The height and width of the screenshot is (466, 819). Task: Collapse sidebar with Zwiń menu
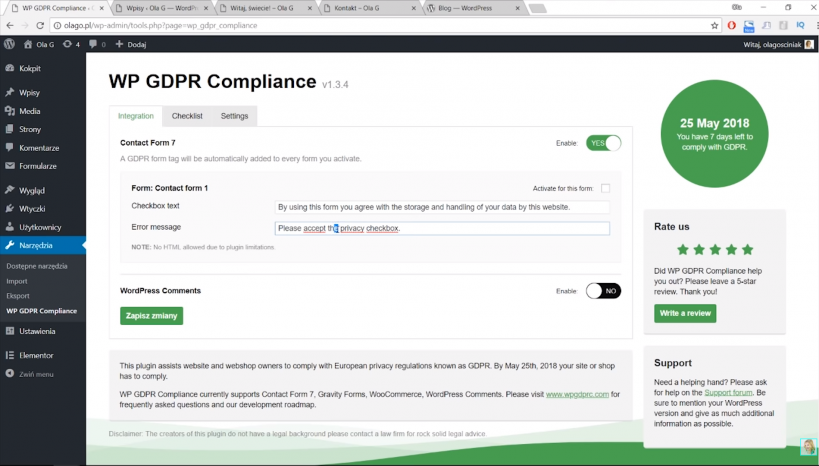30,374
